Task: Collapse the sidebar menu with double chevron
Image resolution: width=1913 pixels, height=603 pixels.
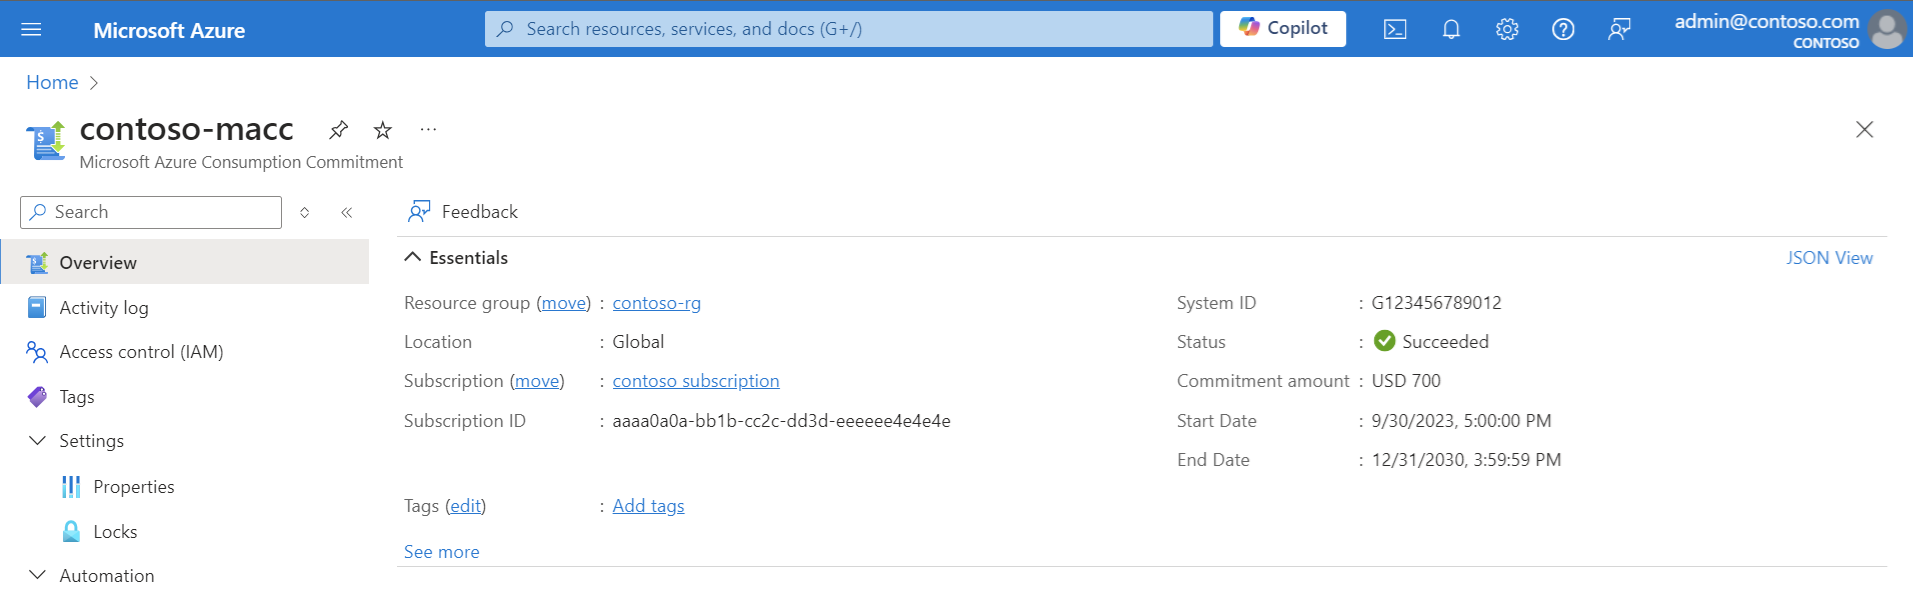Action: click(346, 212)
